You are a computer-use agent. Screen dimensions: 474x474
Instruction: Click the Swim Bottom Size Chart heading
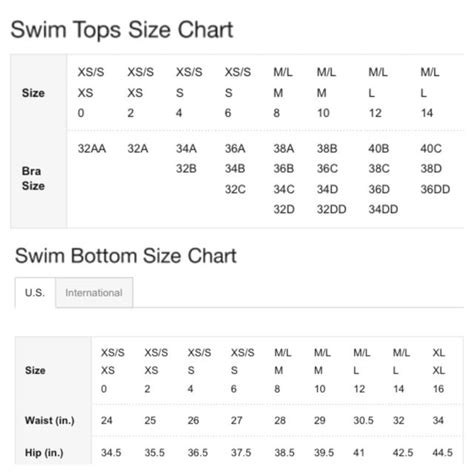pyautogui.click(x=126, y=256)
